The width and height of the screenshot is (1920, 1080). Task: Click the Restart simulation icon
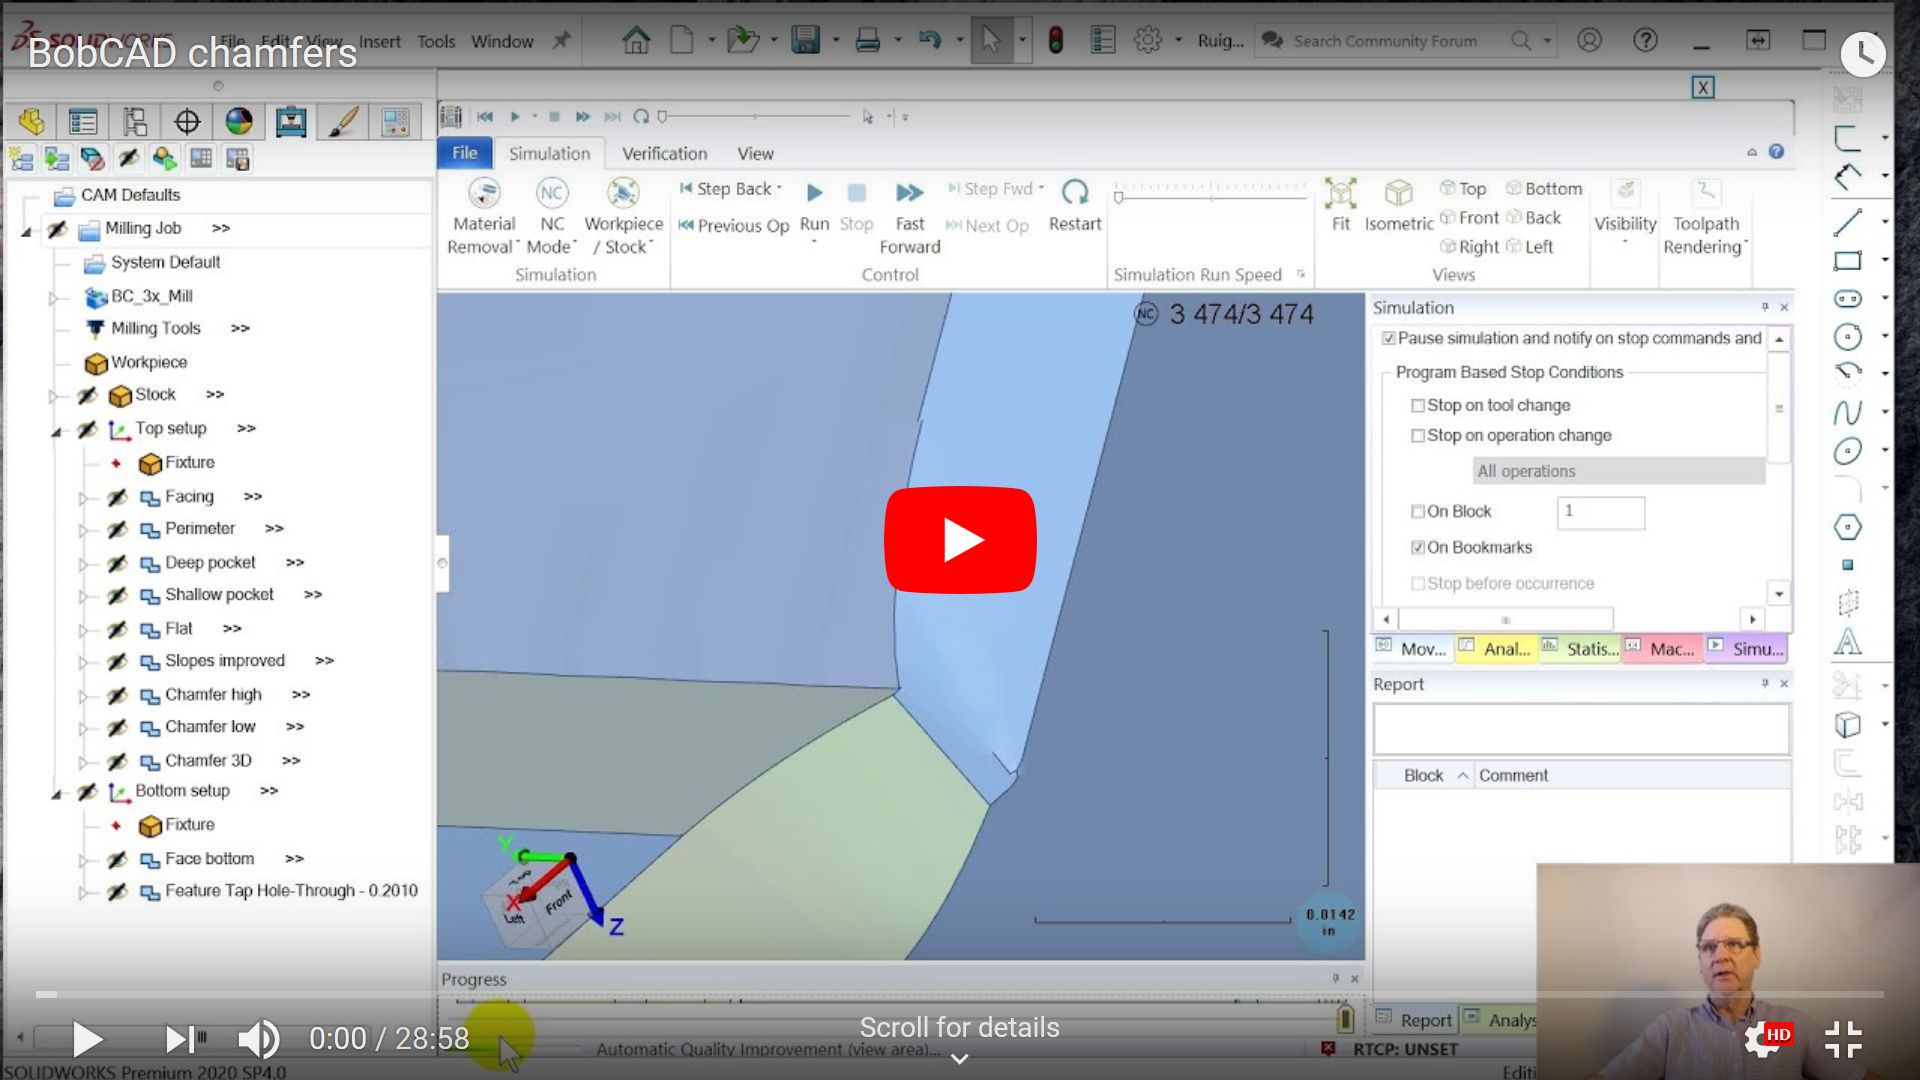[1075, 192]
